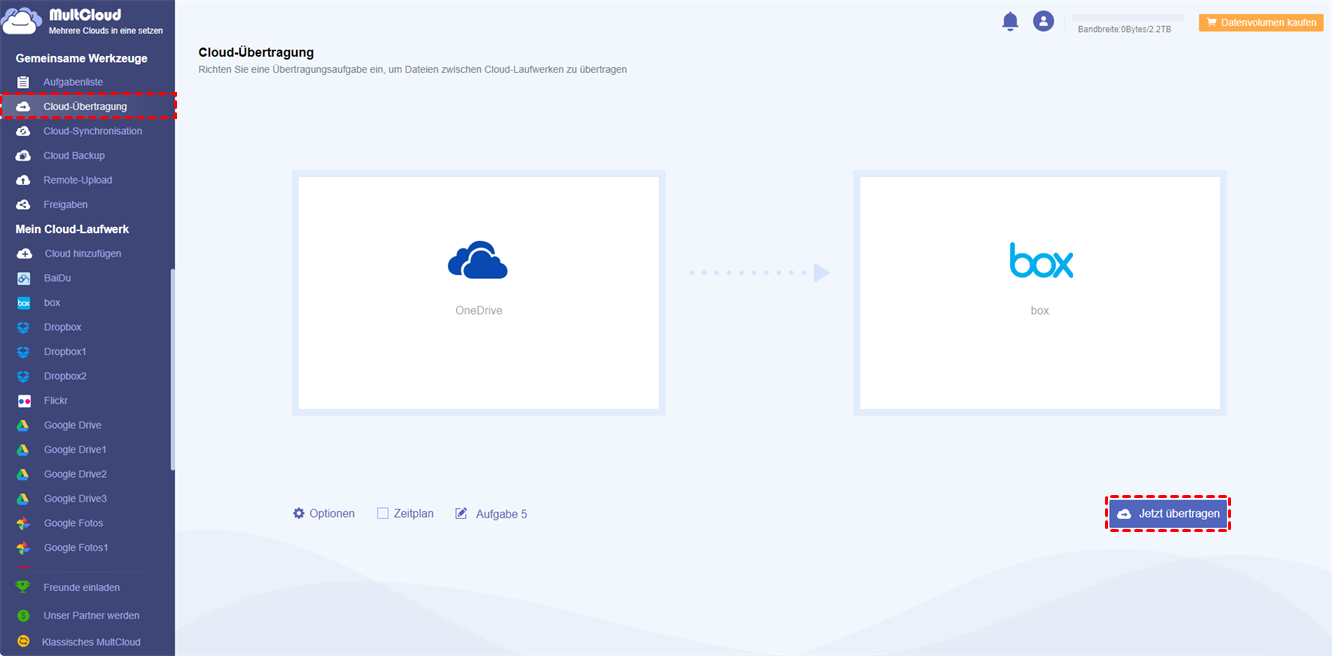The width and height of the screenshot is (1332, 656).
Task: Click the Flickr tree entry
Action: tap(56, 401)
